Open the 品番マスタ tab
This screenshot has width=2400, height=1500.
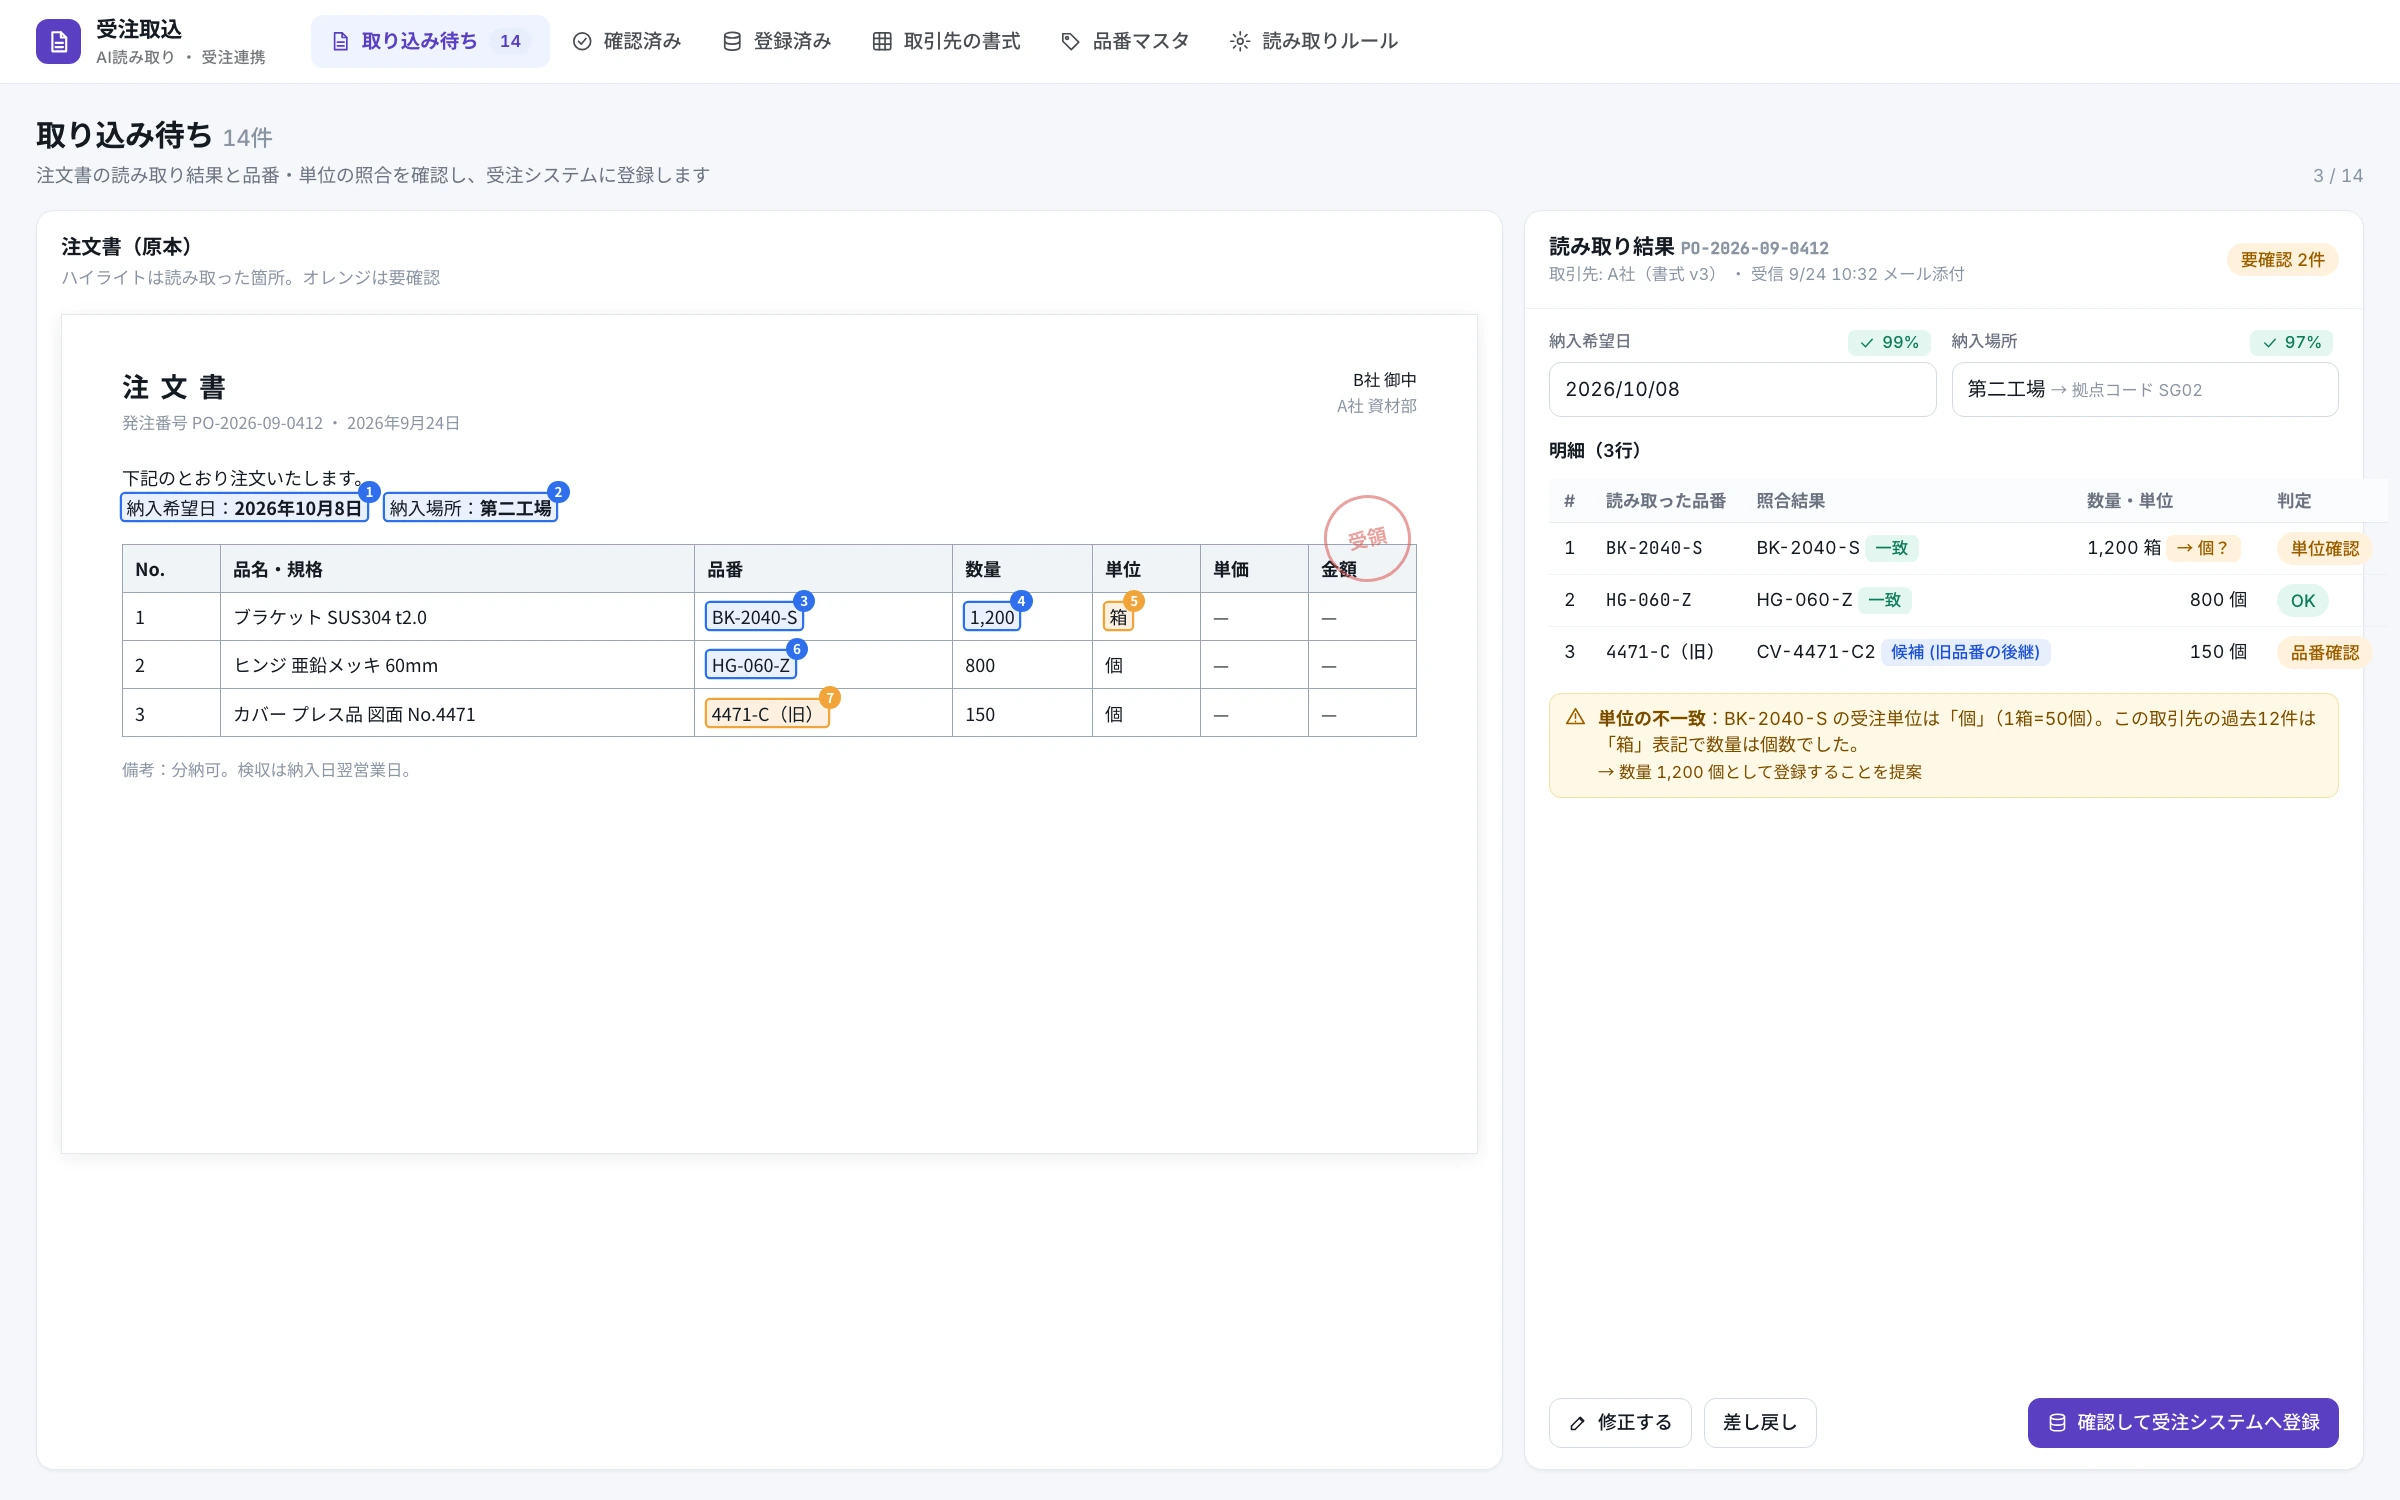pos(1125,41)
